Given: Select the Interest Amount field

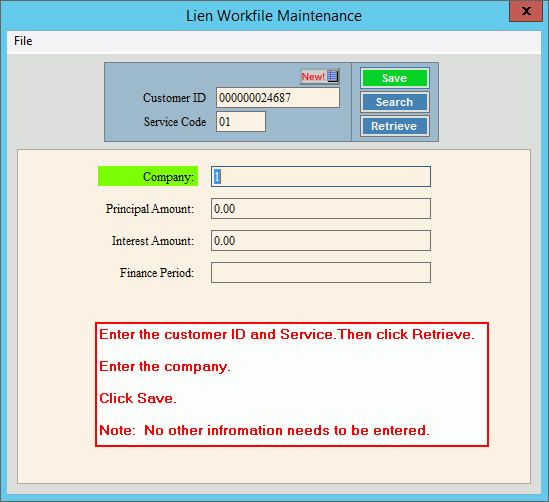Looking at the screenshot, I should click(321, 240).
